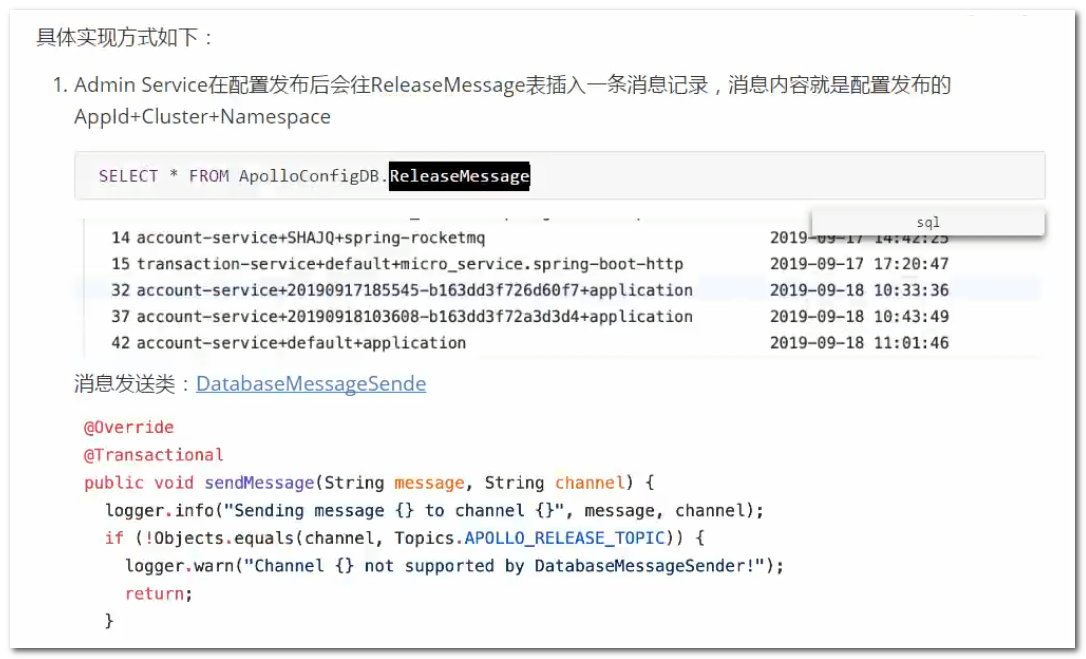Click ApolloConfigDB in the SQL statement
Screen dimensions: 1086x659
coord(309,176)
